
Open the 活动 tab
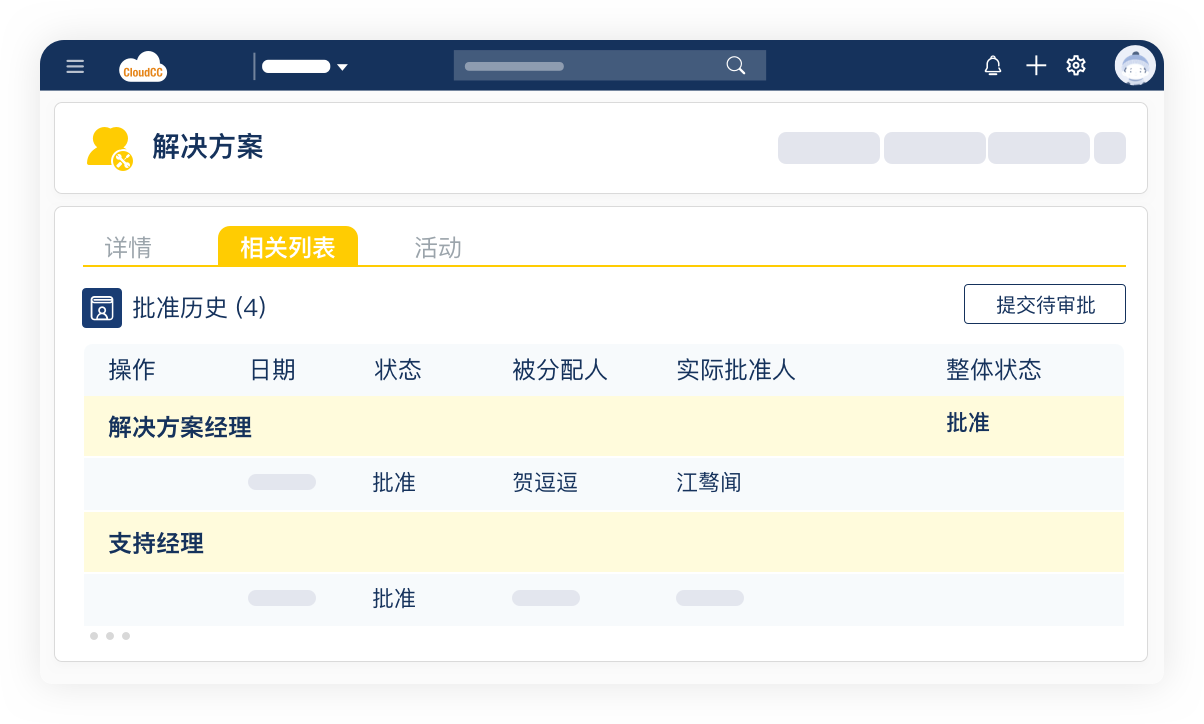coord(438,248)
